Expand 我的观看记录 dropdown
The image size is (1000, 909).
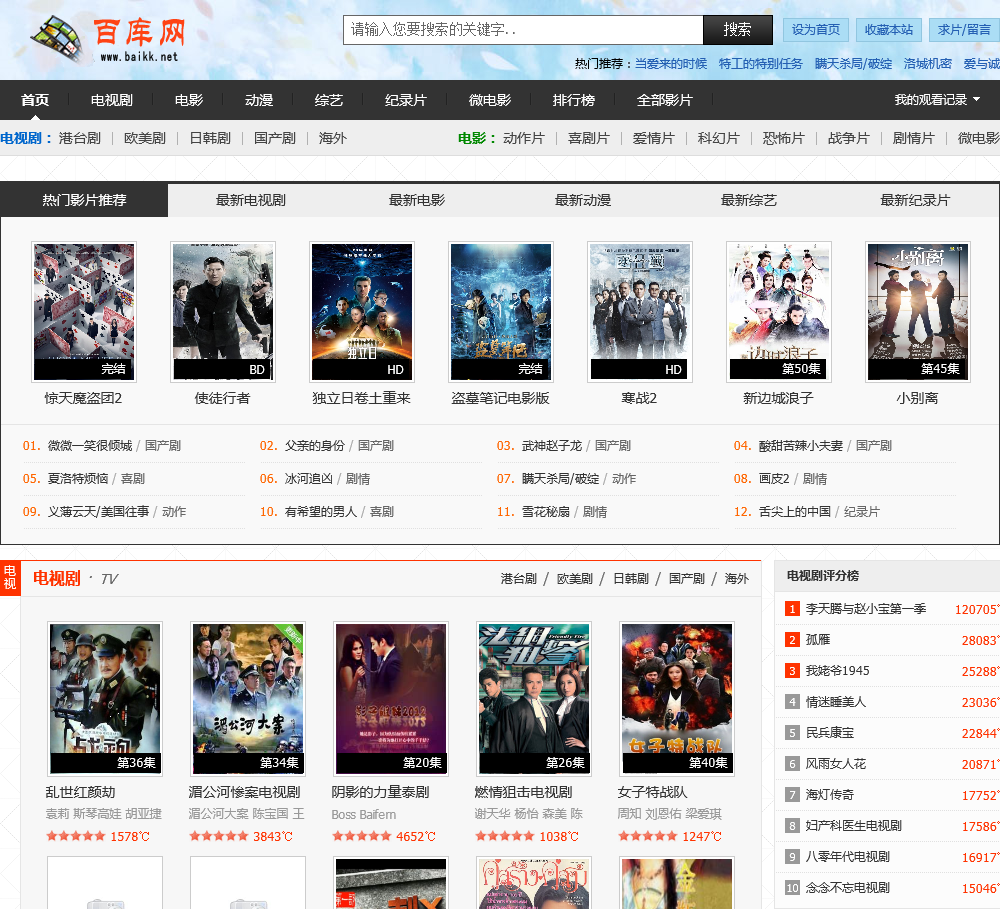(936, 100)
